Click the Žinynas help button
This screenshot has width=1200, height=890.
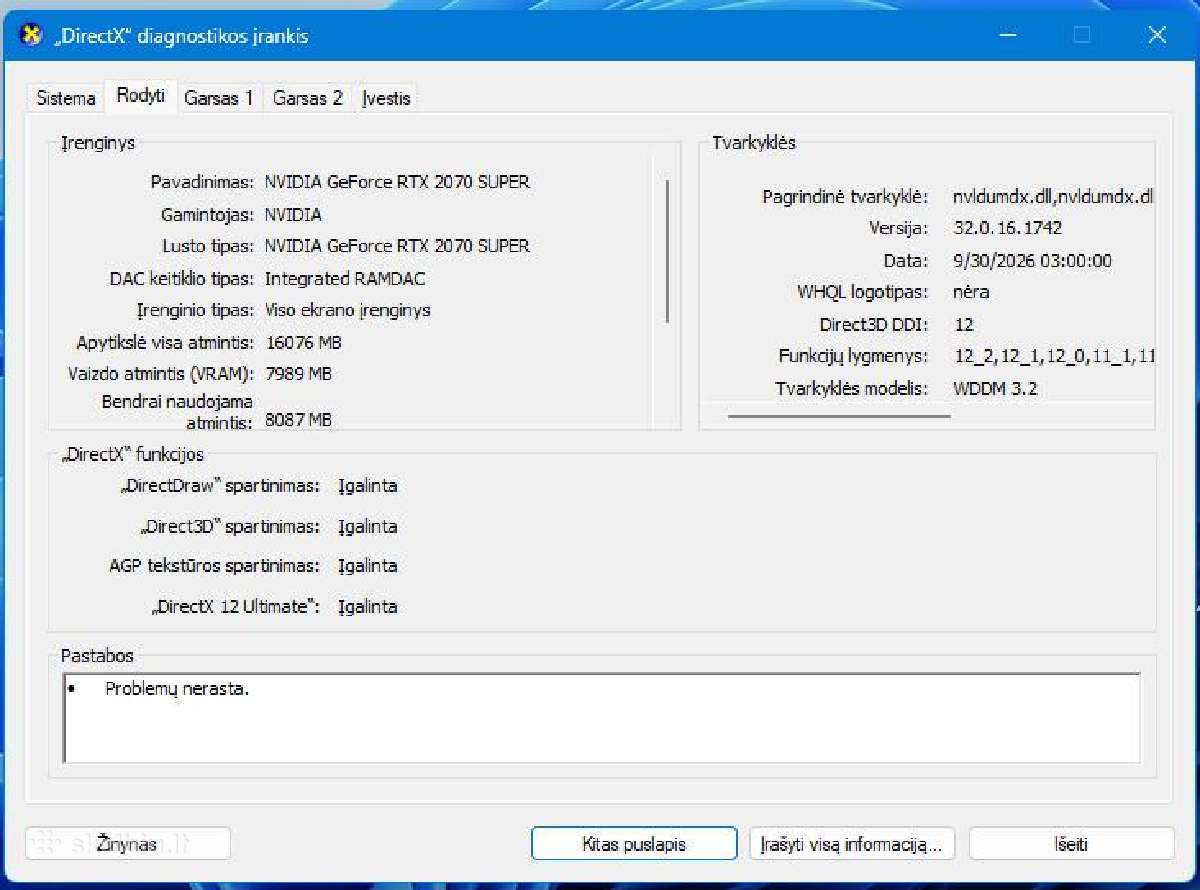pyautogui.click(x=127, y=844)
